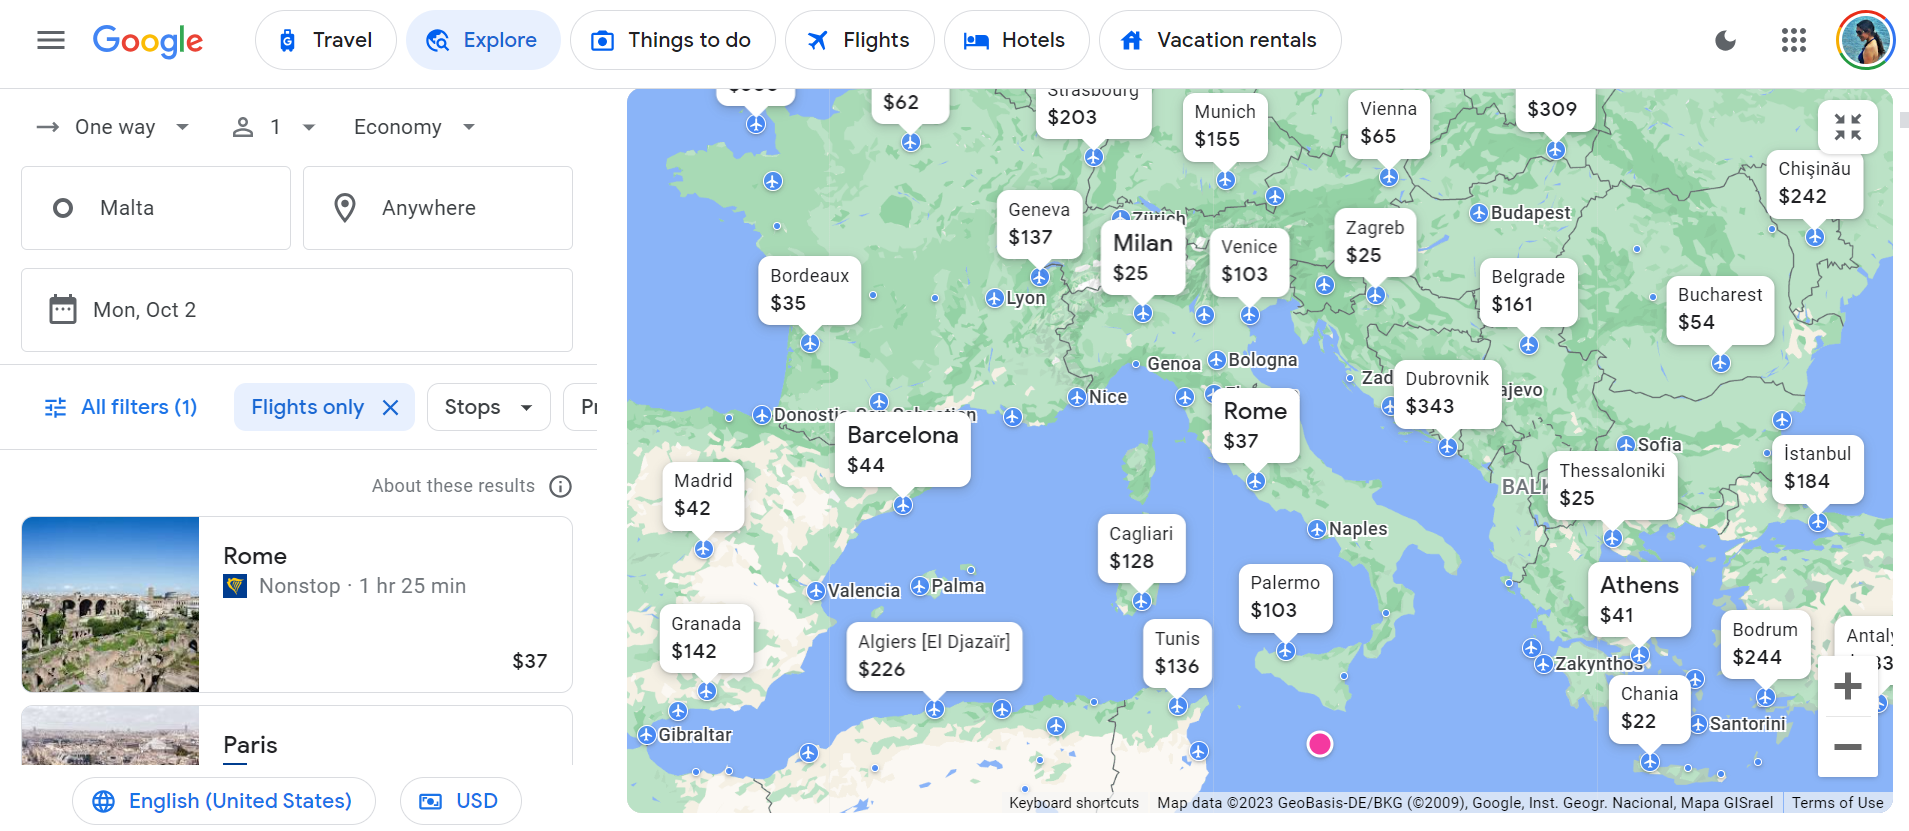Click the Bologna airport marker

(1217, 360)
